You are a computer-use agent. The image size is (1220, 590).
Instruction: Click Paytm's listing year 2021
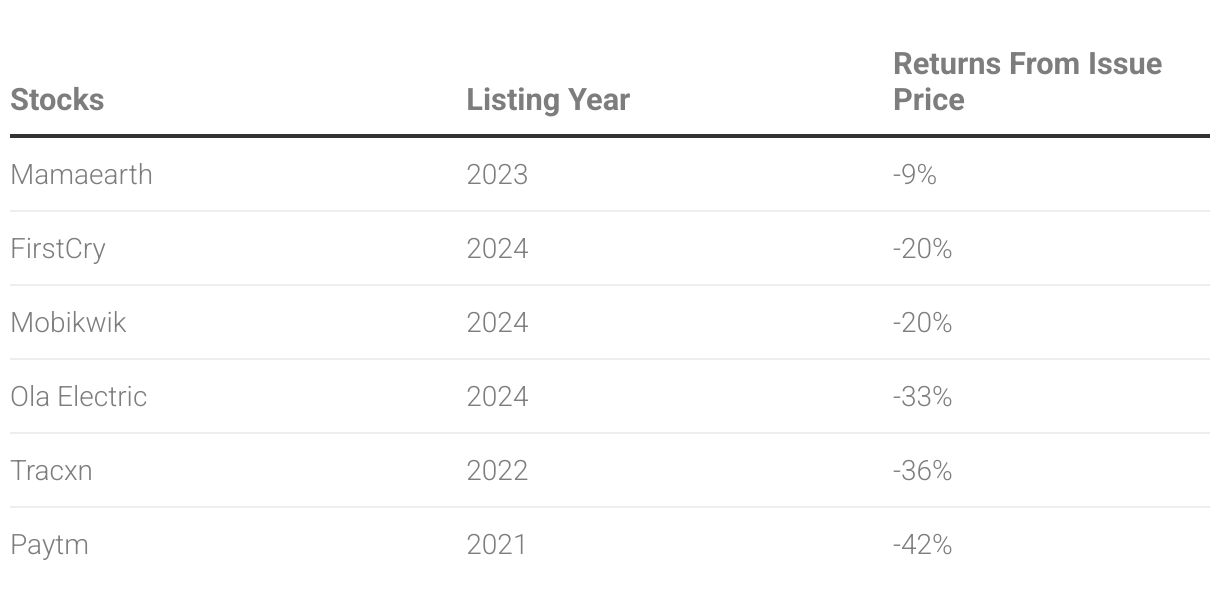[x=496, y=545]
